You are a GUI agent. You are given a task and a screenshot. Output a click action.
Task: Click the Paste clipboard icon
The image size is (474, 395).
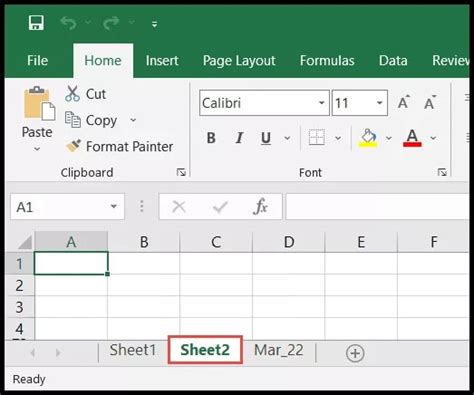tap(39, 103)
